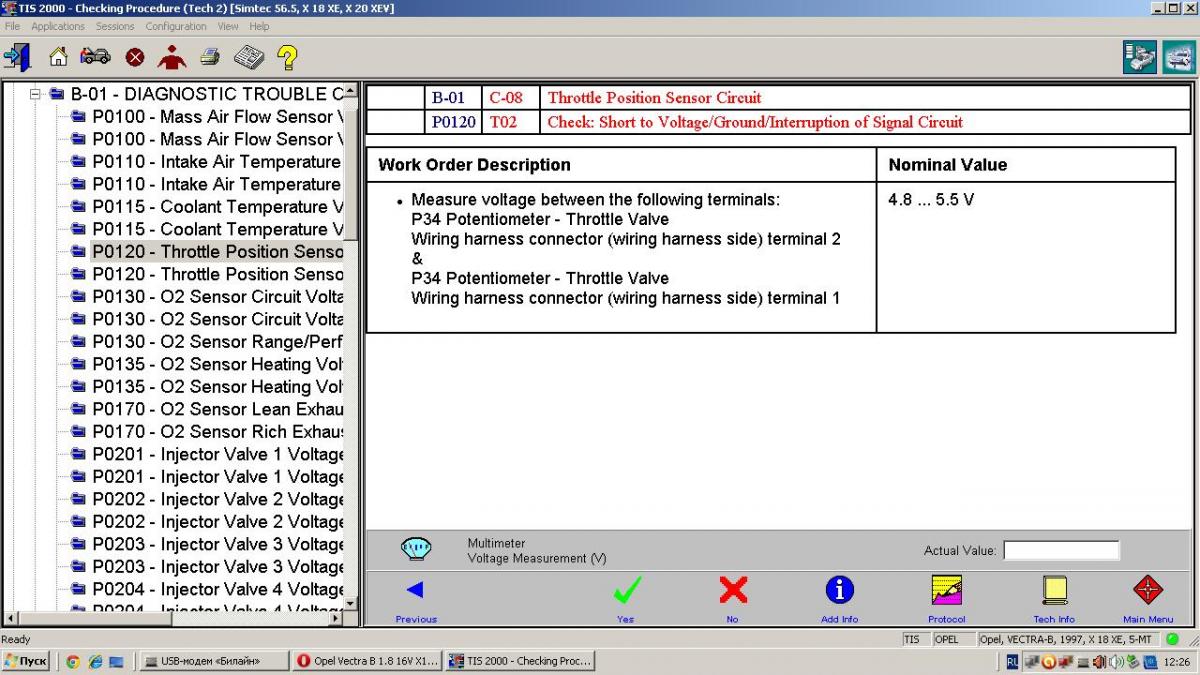
Task: Select P0130 O2 Sensor Range/Perf item
Action: pyautogui.click(x=217, y=342)
